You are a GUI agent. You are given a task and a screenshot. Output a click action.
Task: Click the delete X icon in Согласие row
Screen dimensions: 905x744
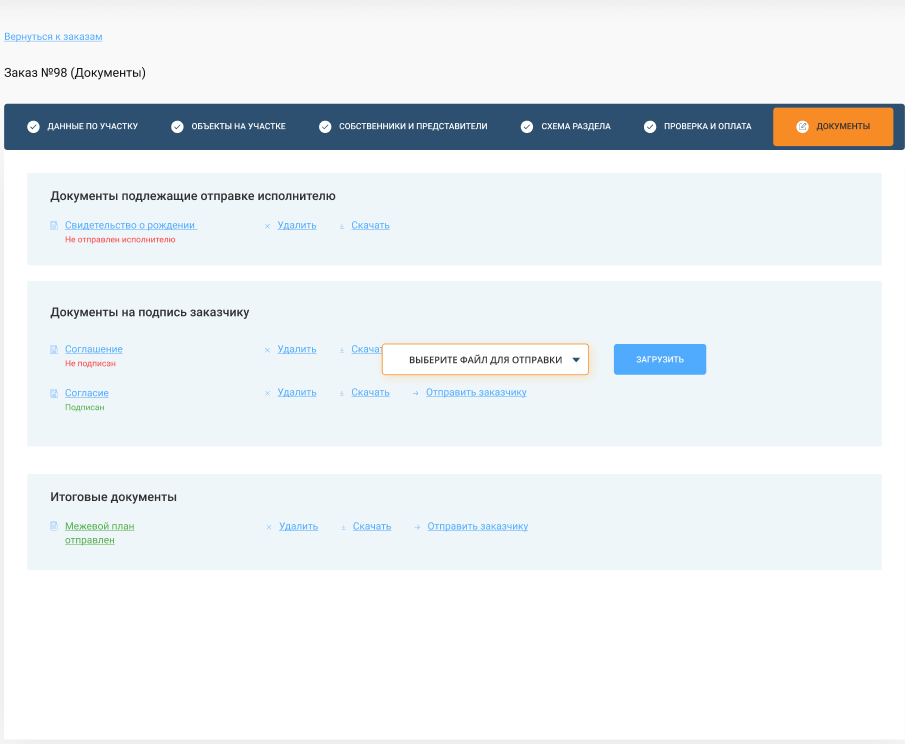point(267,393)
